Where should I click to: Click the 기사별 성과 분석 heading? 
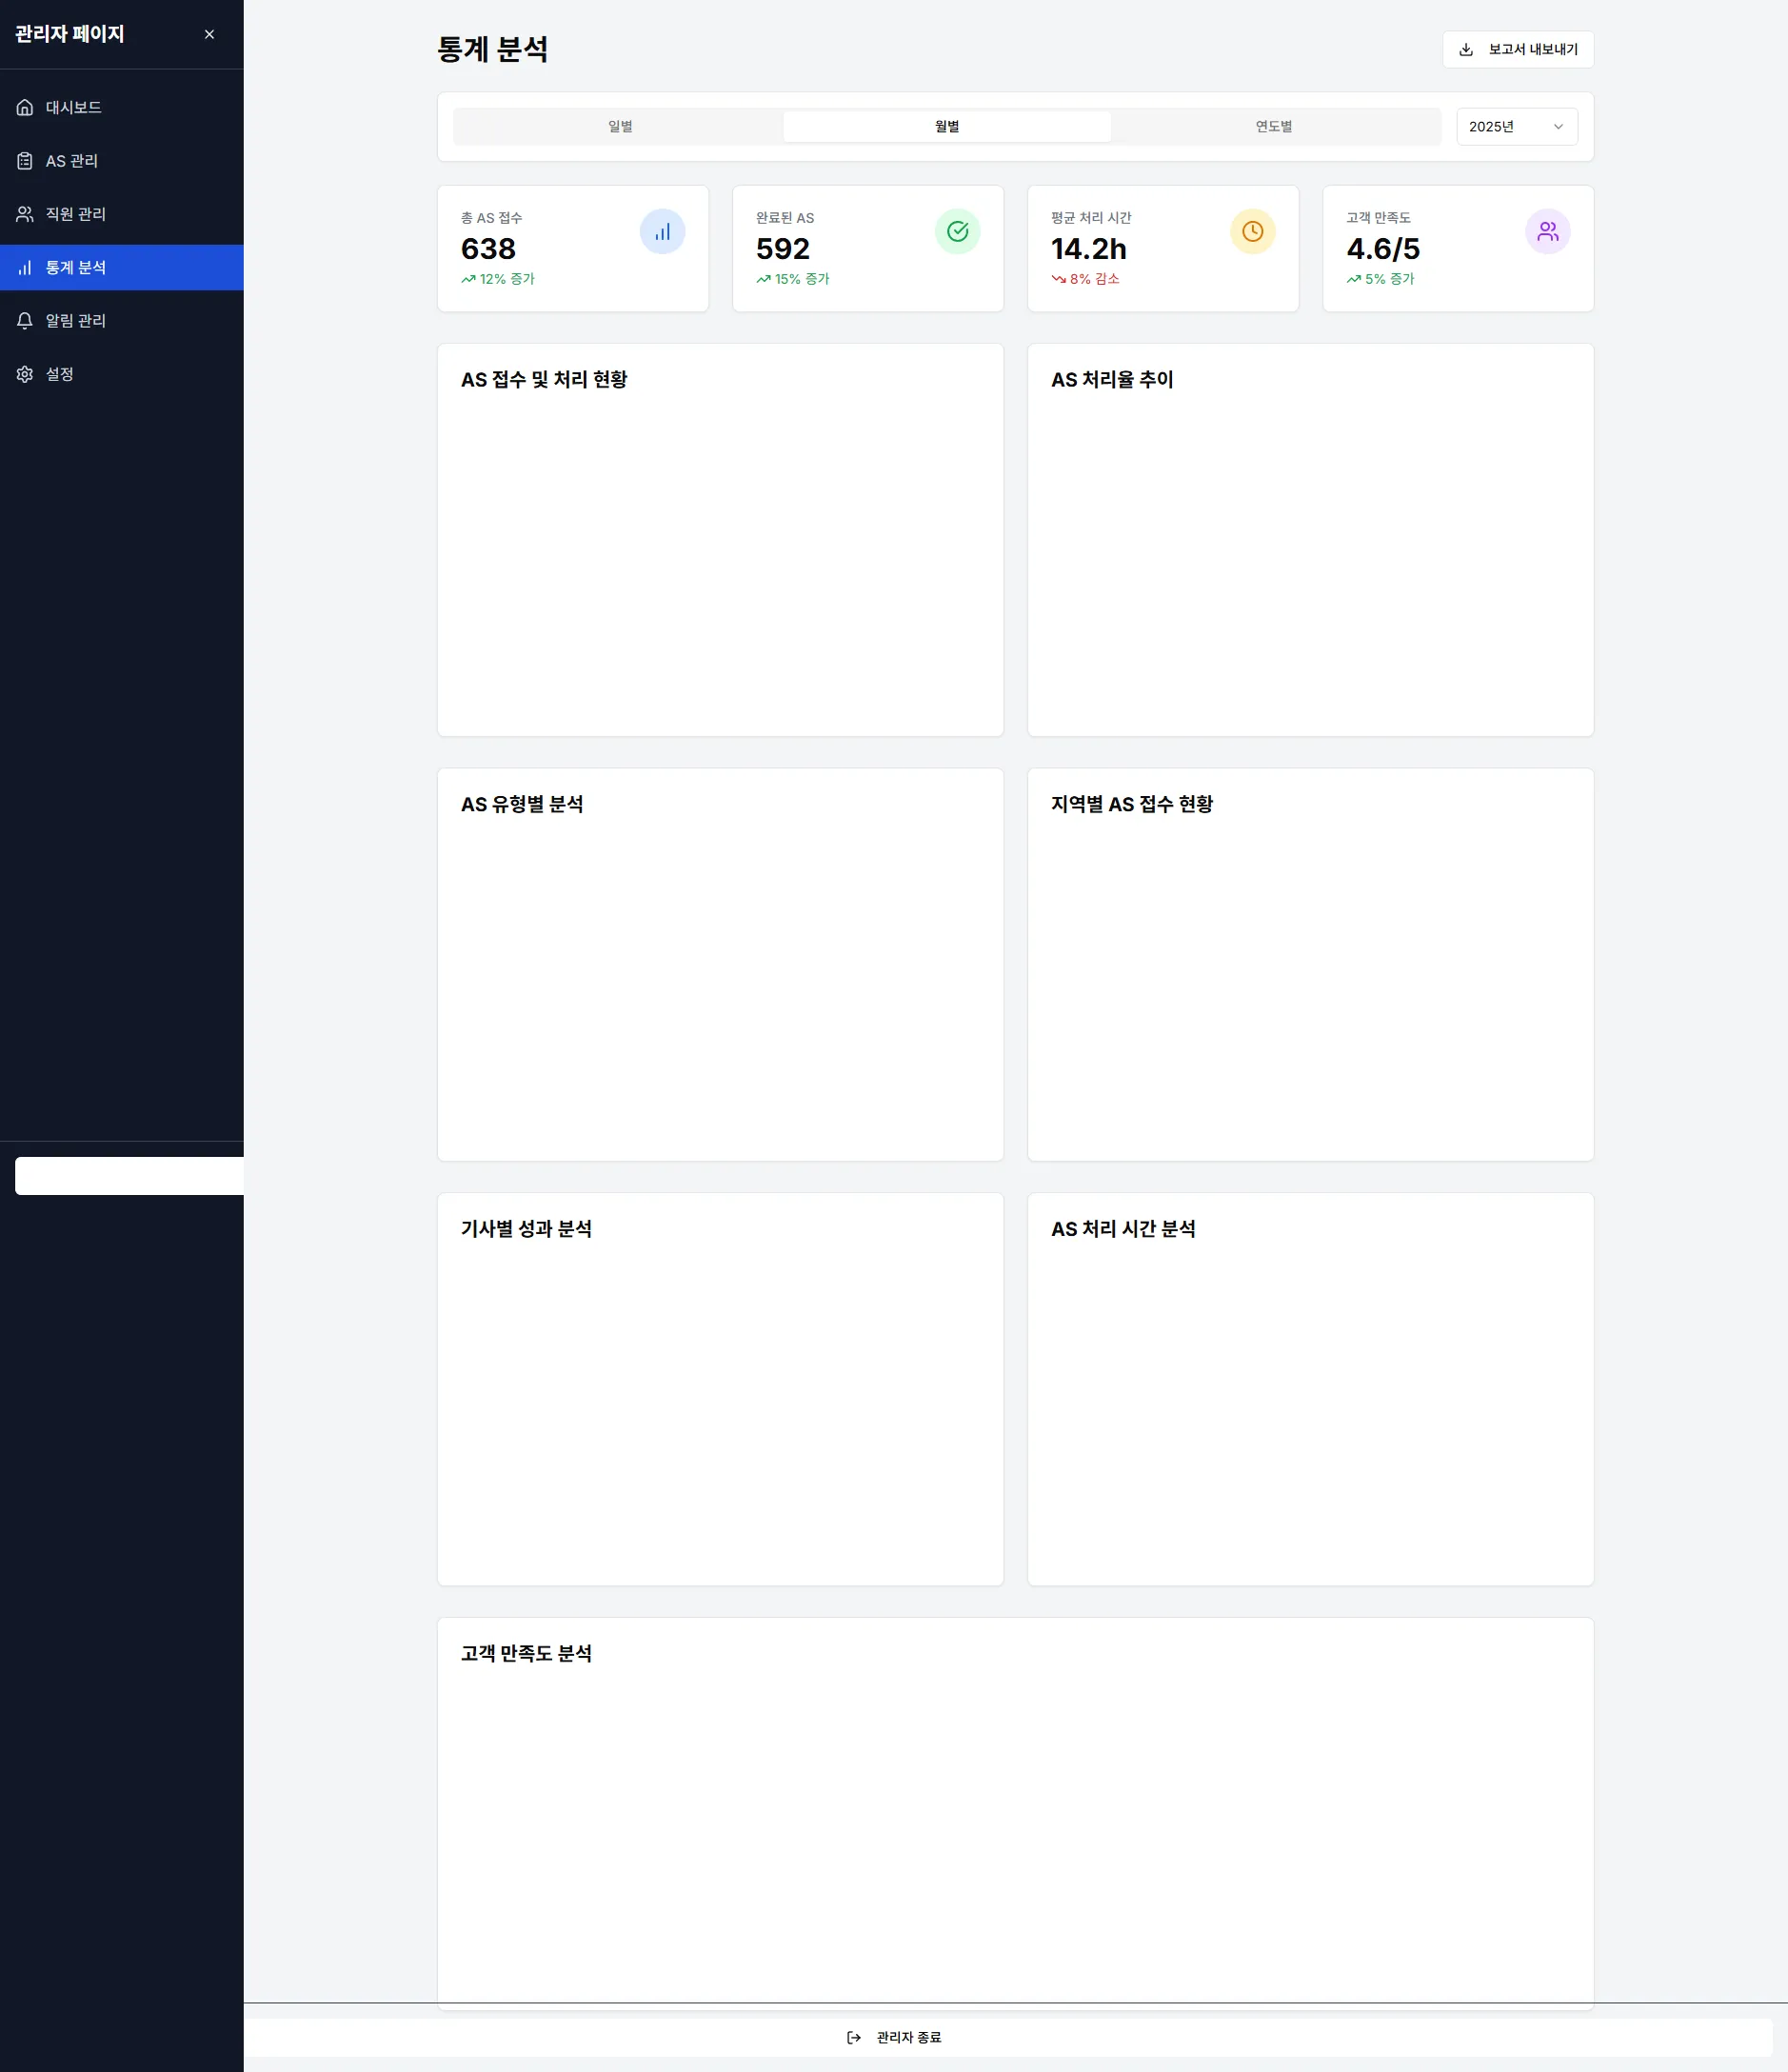pyautogui.click(x=526, y=1229)
